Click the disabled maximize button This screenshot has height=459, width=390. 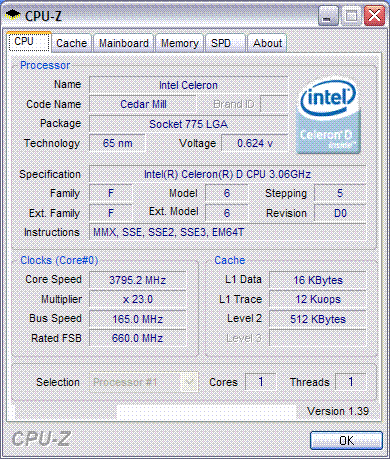coord(351,16)
